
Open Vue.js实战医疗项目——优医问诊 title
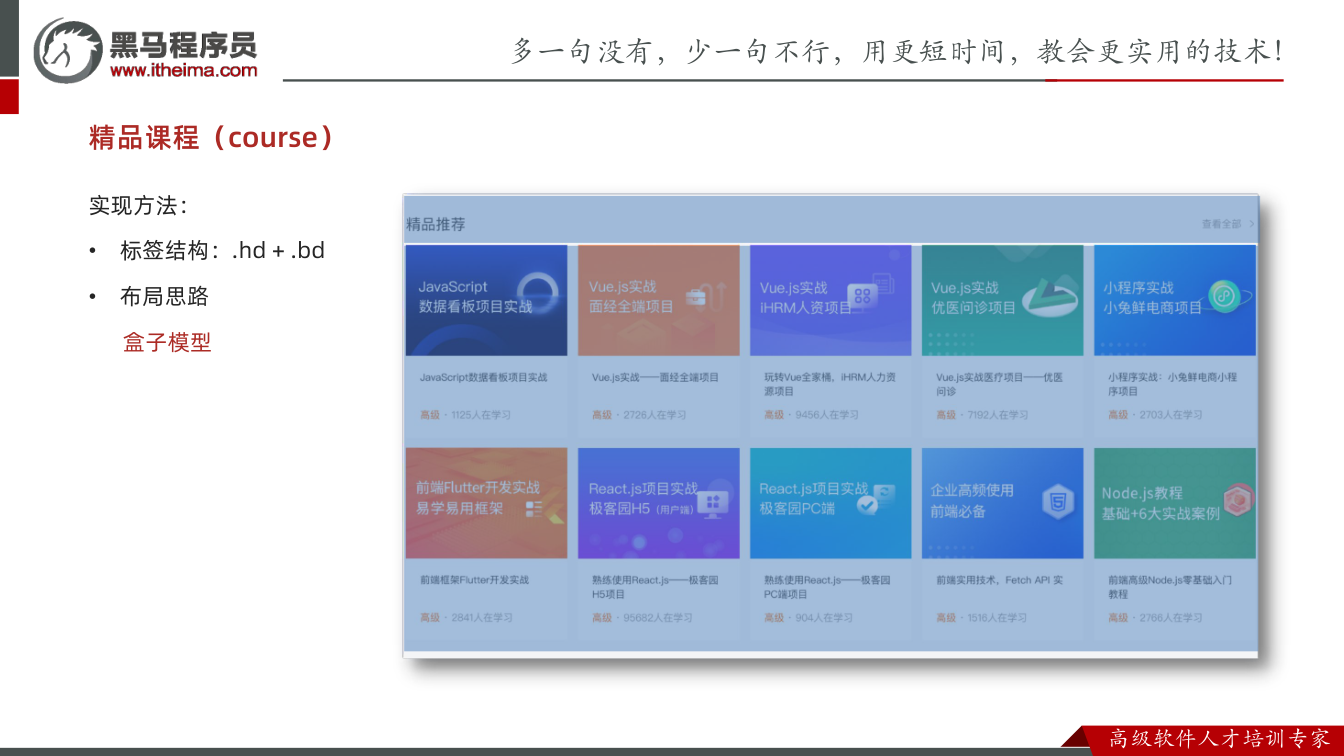pos(1000,384)
